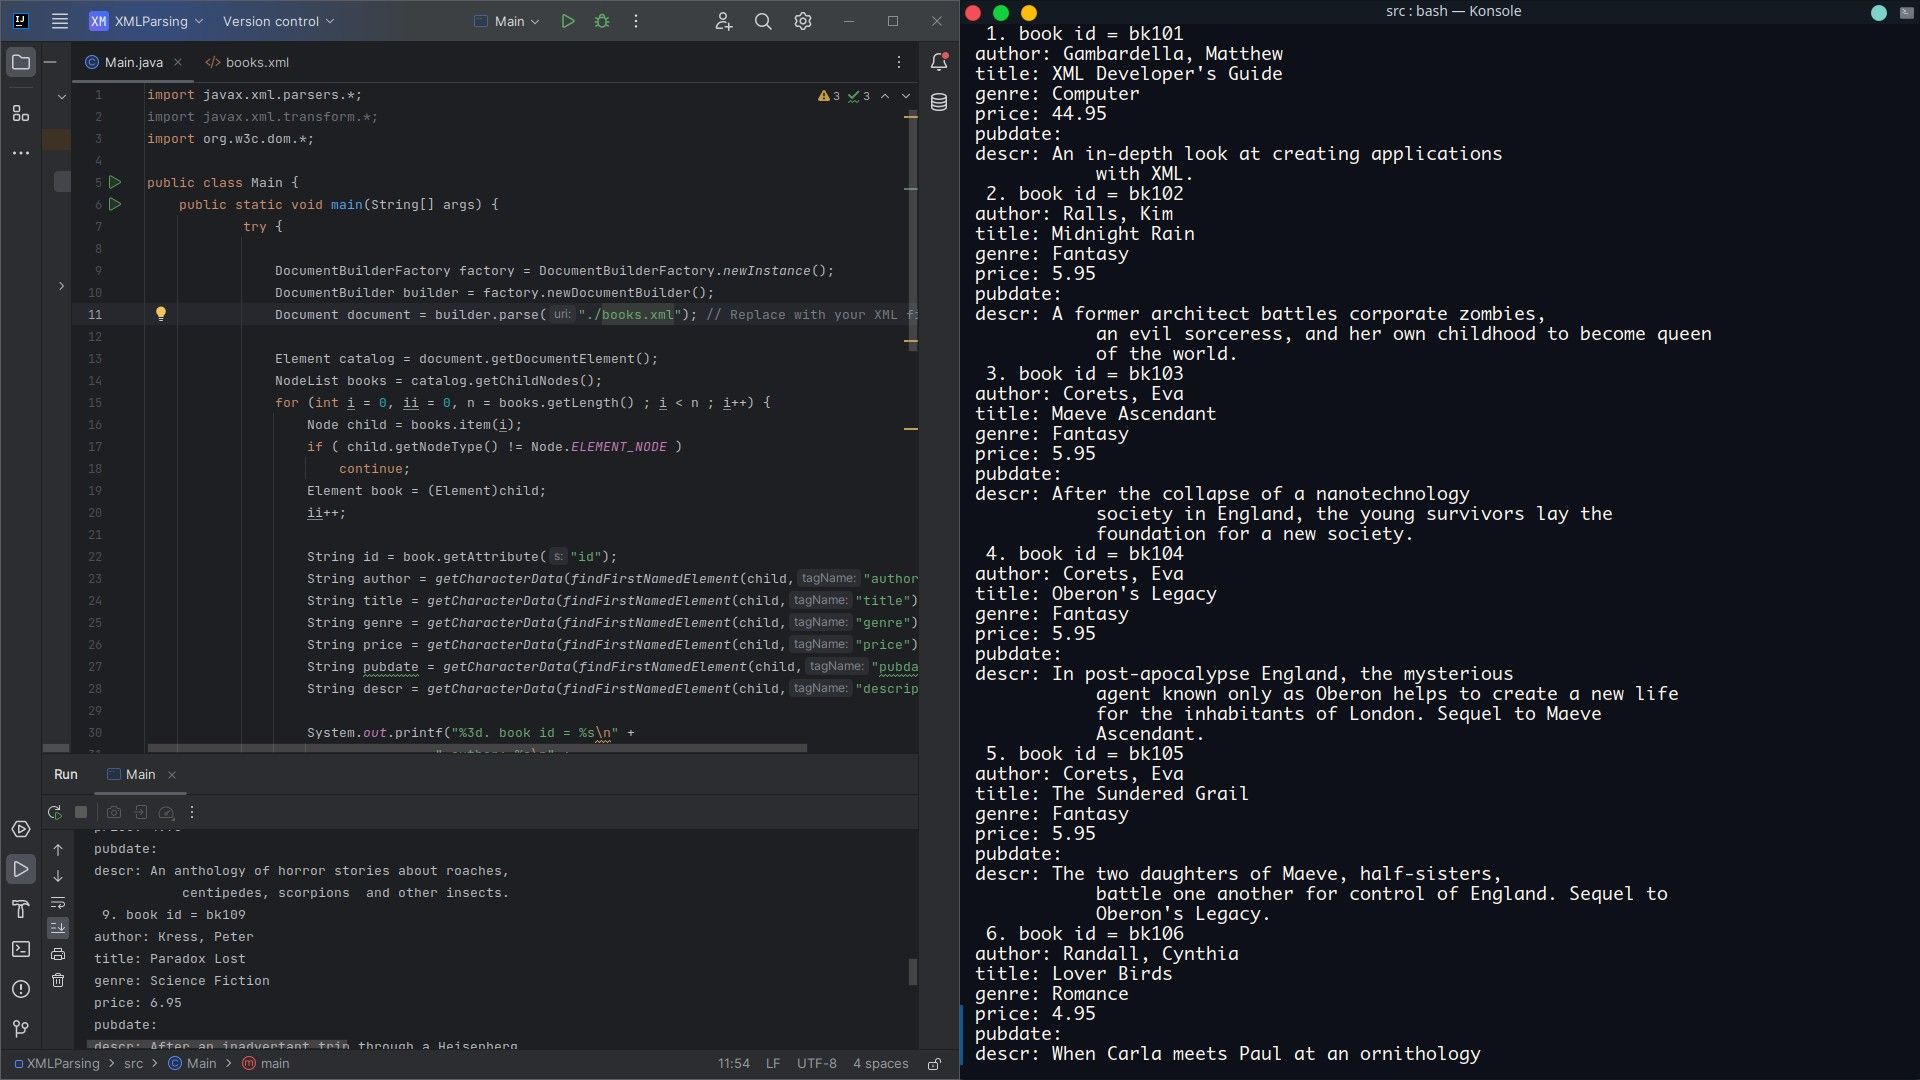Run the Main application with the green play icon
This screenshot has height=1080, width=1920.
coord(568,20)
